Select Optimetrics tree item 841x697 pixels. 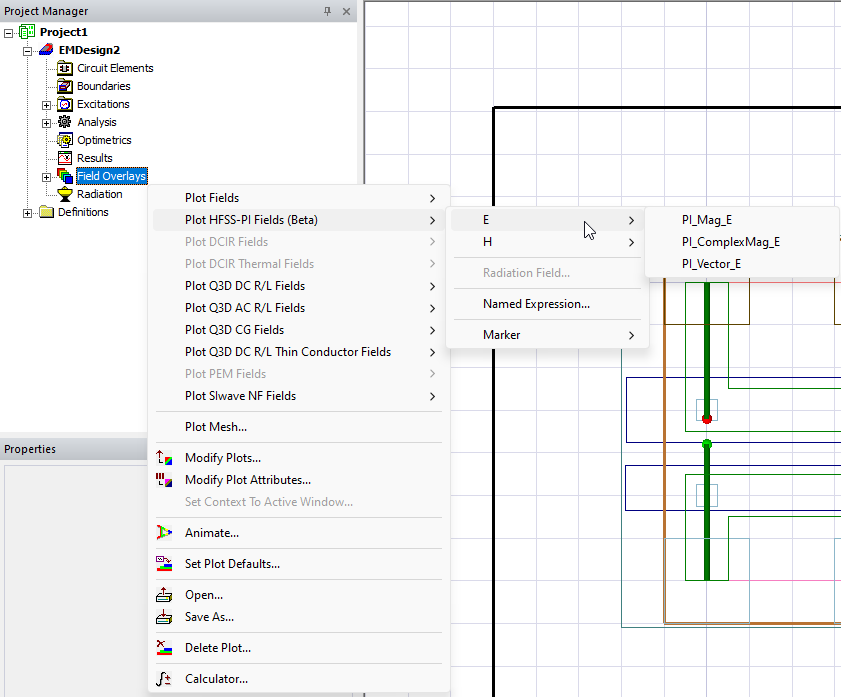click(104, 140)
